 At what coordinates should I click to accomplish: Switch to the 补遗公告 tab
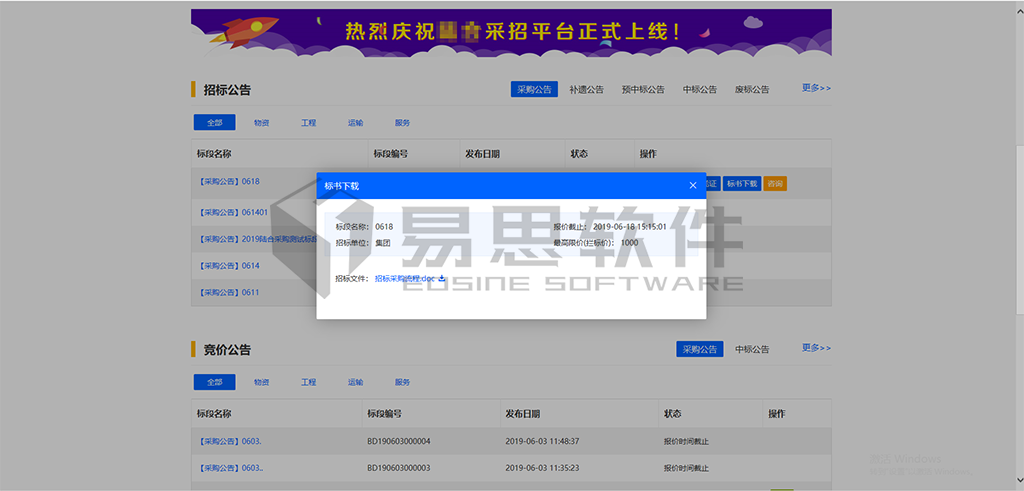click(x=586, y=89)
